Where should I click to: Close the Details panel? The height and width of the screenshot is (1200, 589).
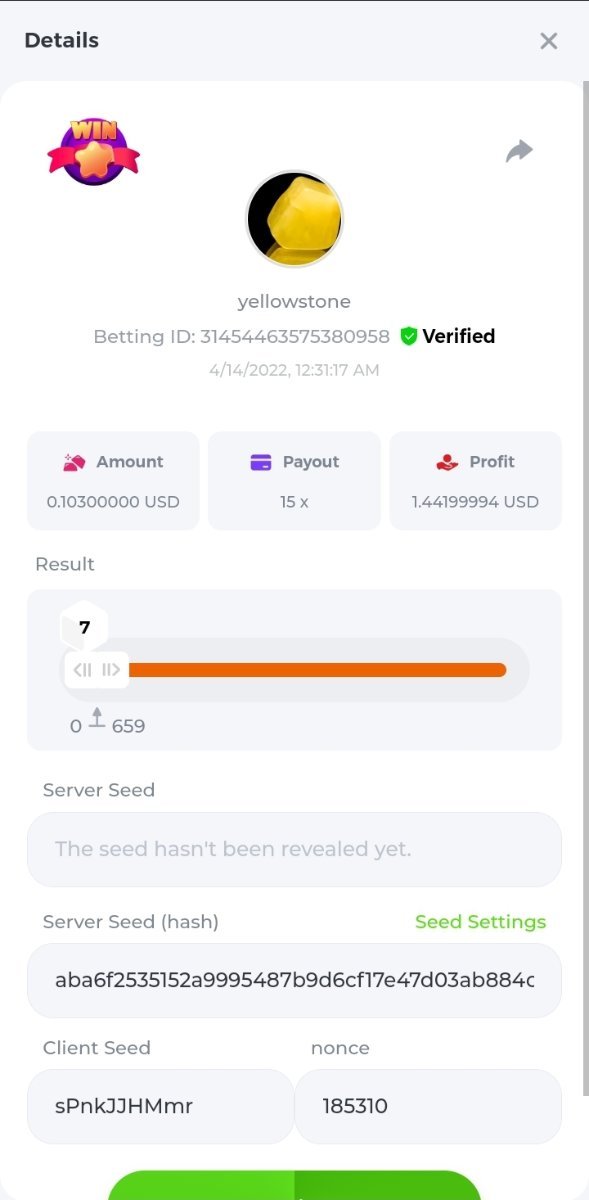pyautogui.click(x=548, y=41)
